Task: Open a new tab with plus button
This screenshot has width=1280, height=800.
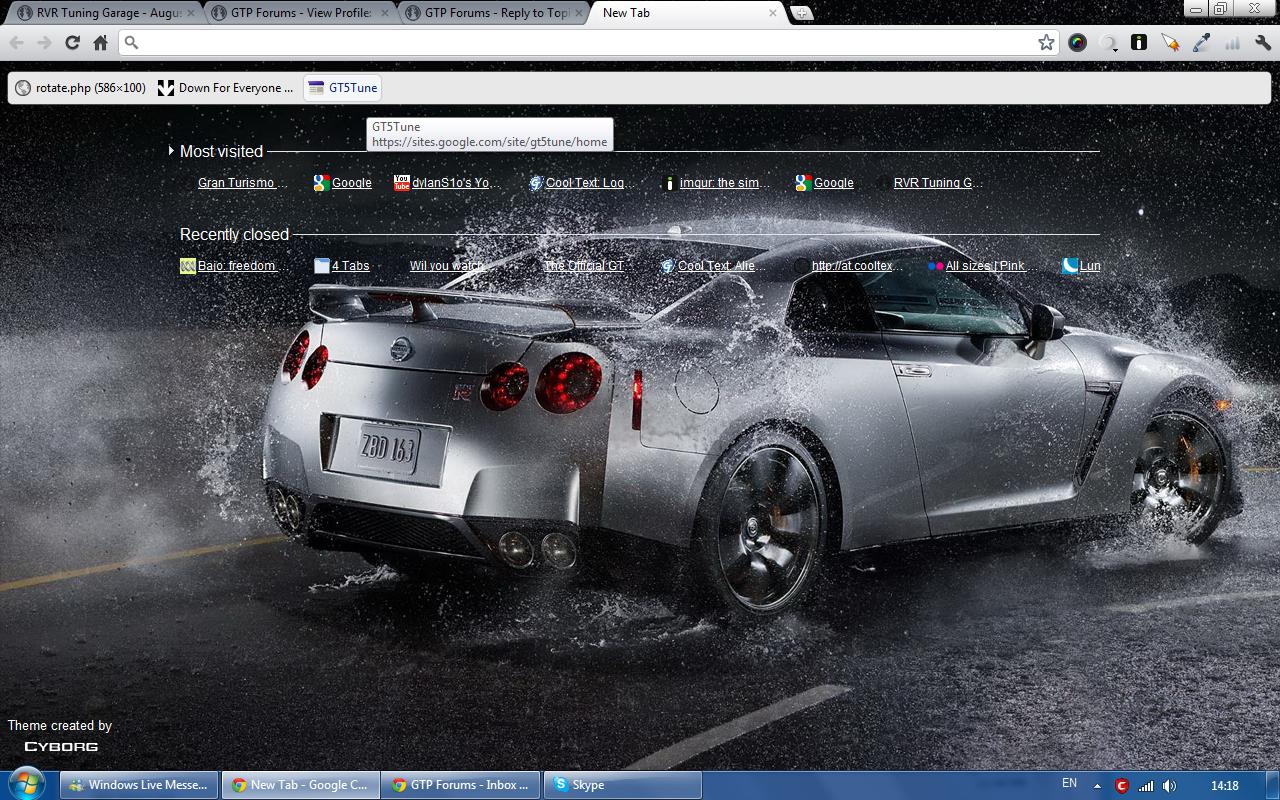Action: (801, 13)
